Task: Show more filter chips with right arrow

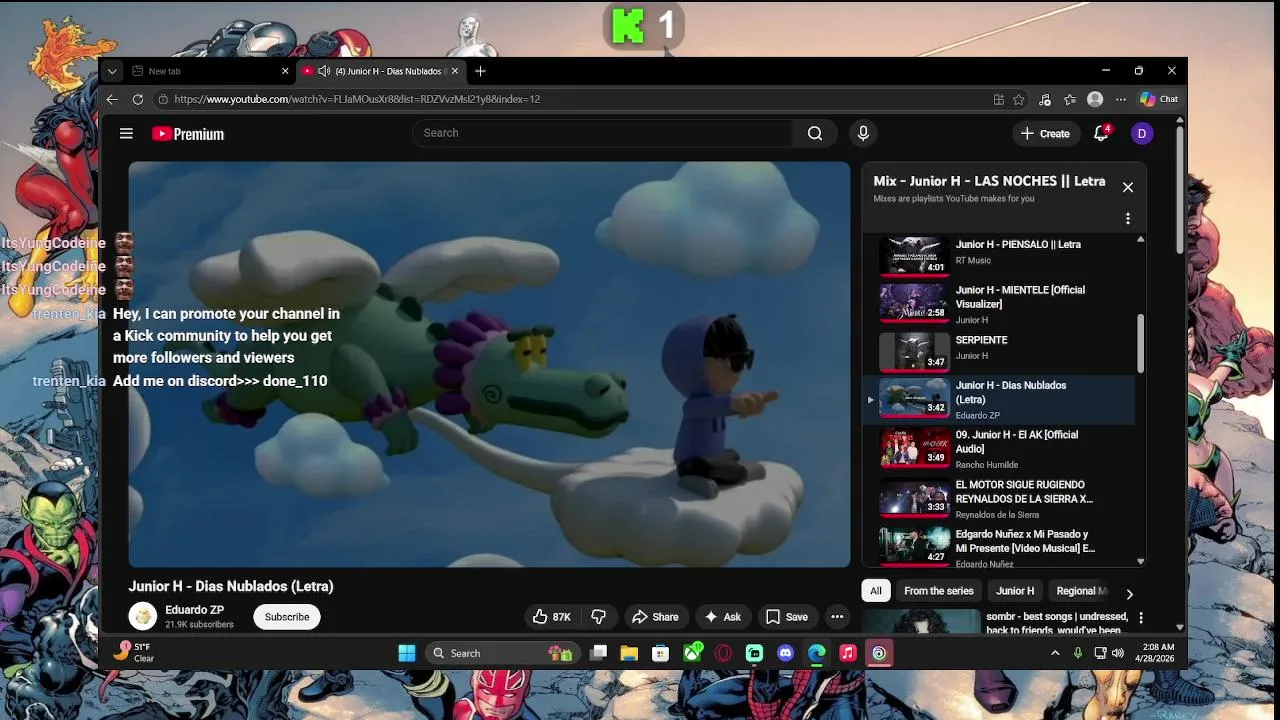Action: coord(1130,594)
